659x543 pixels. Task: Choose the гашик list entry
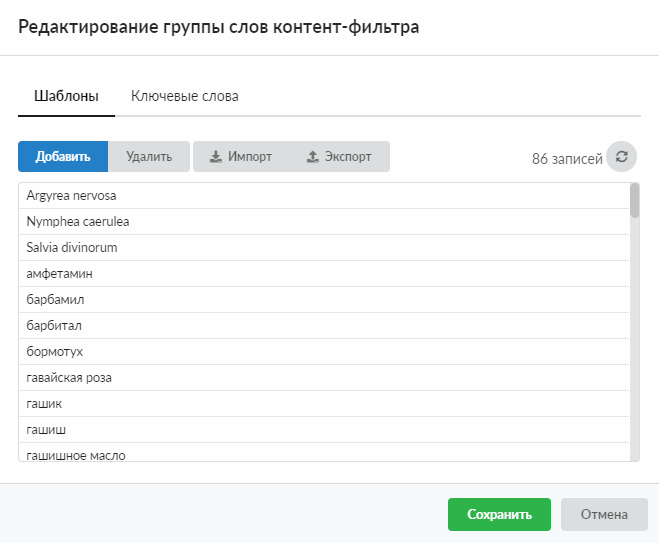tap(45, 404)
